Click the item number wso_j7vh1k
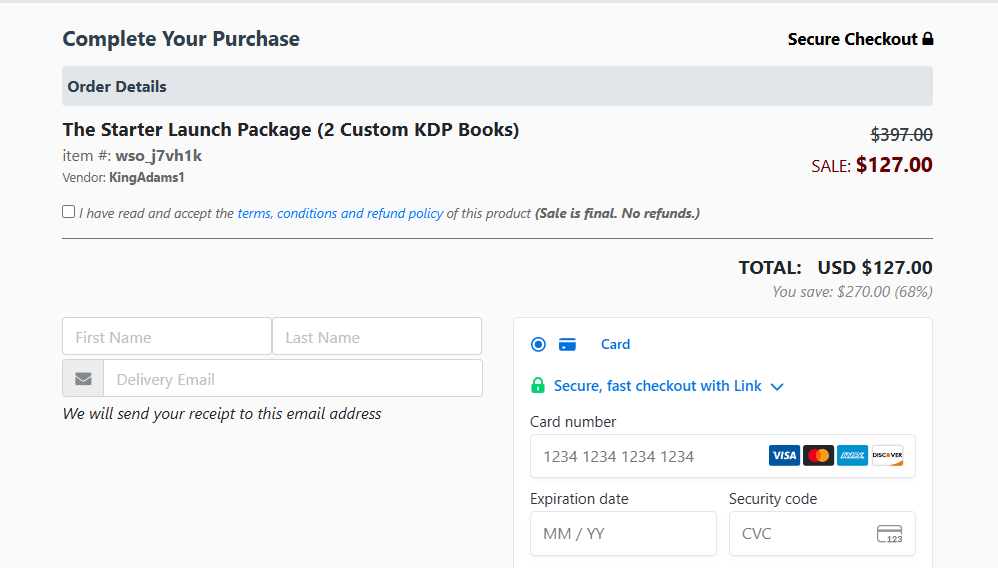998x568 pixels. click(158, 156)
